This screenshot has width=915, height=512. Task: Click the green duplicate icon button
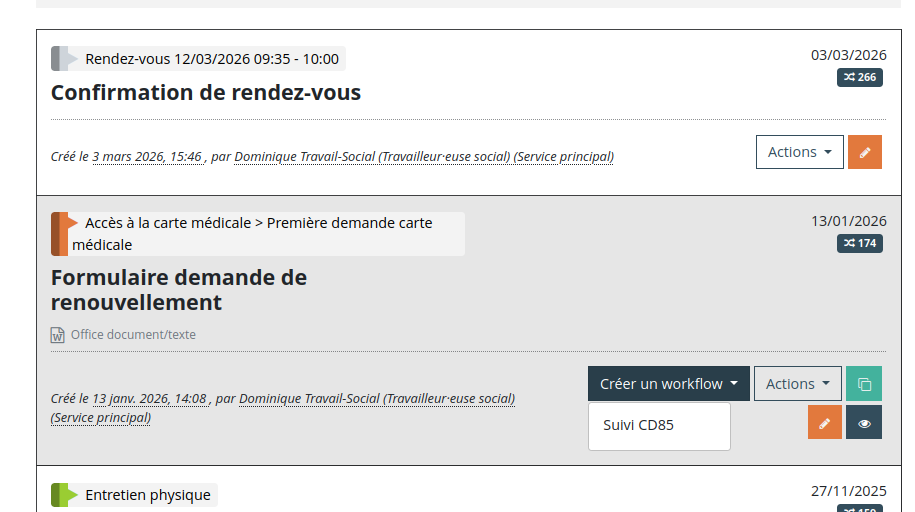(864, 384)
